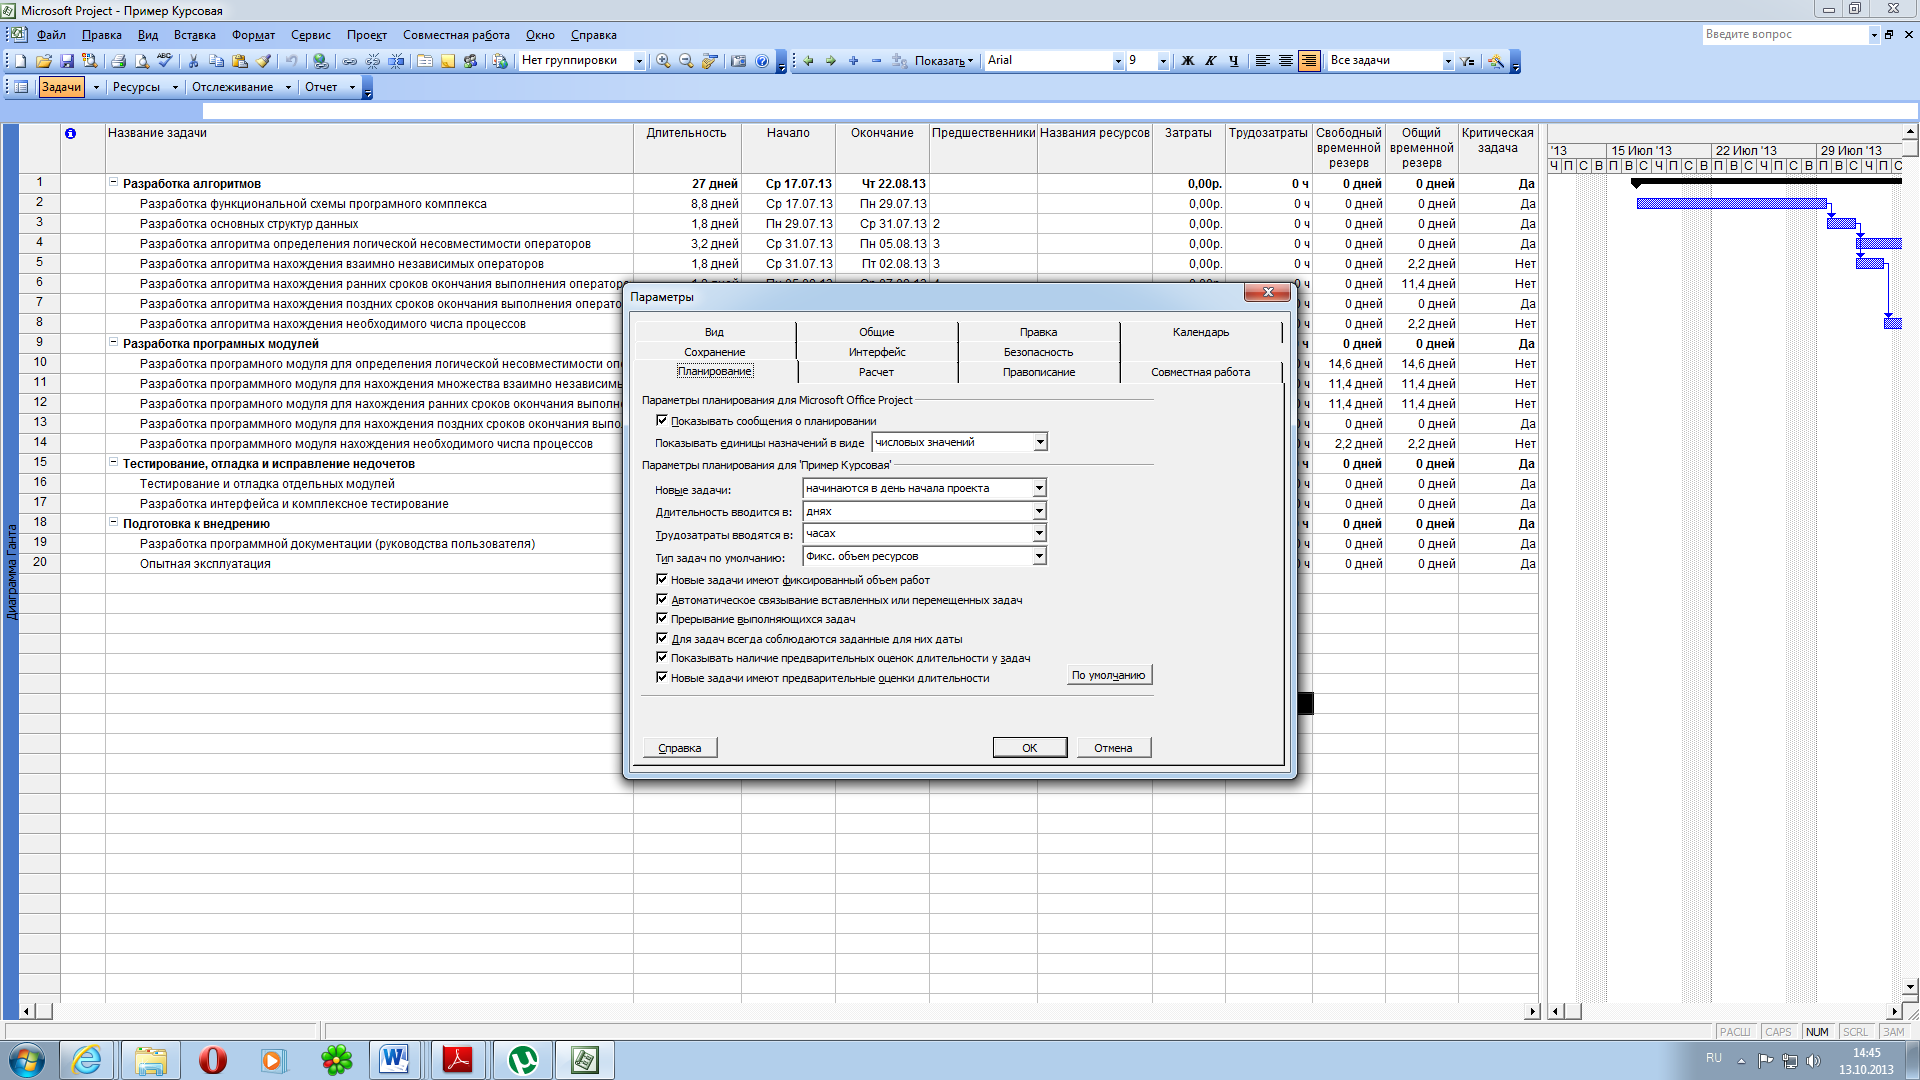Viewport: 1920px width, 1080px height.
Task: Click the Print icon in toolbar
Action: 119,61
